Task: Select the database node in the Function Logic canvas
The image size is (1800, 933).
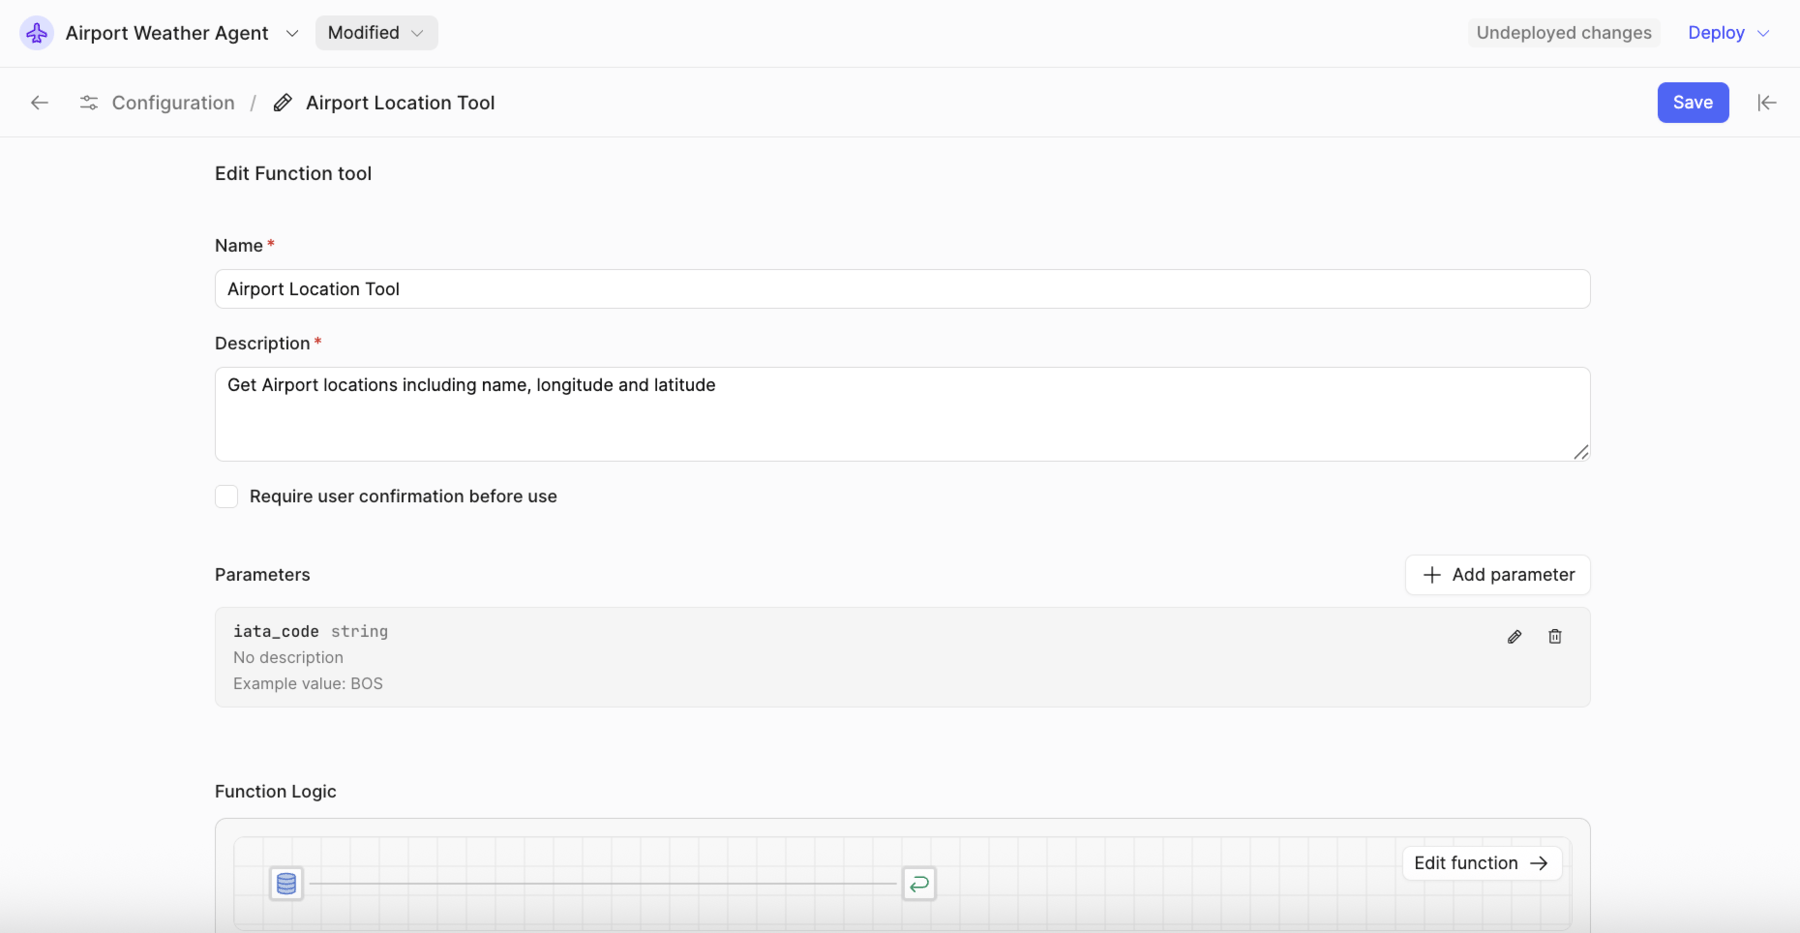Action: click(x=286, y=883)
